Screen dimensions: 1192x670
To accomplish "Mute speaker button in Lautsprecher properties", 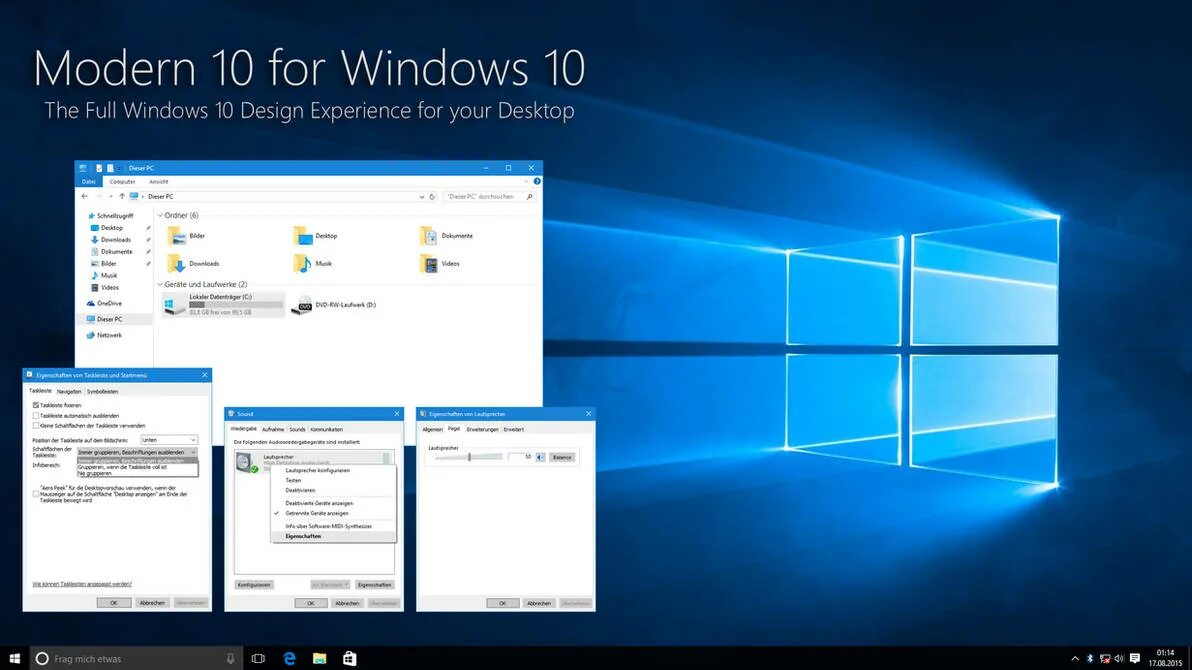I will [x=541, y=457].
